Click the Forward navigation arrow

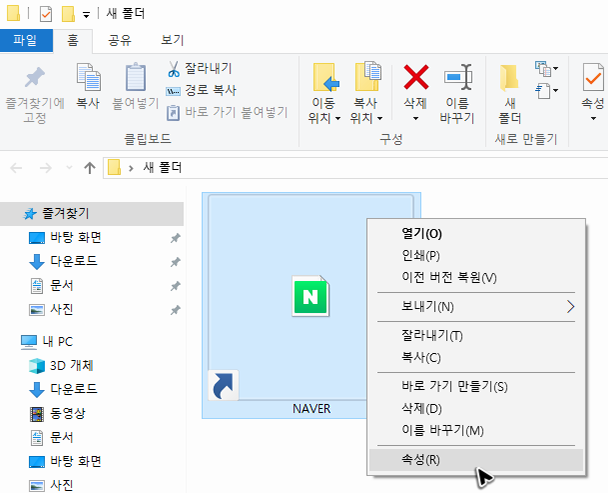(46, 168)
